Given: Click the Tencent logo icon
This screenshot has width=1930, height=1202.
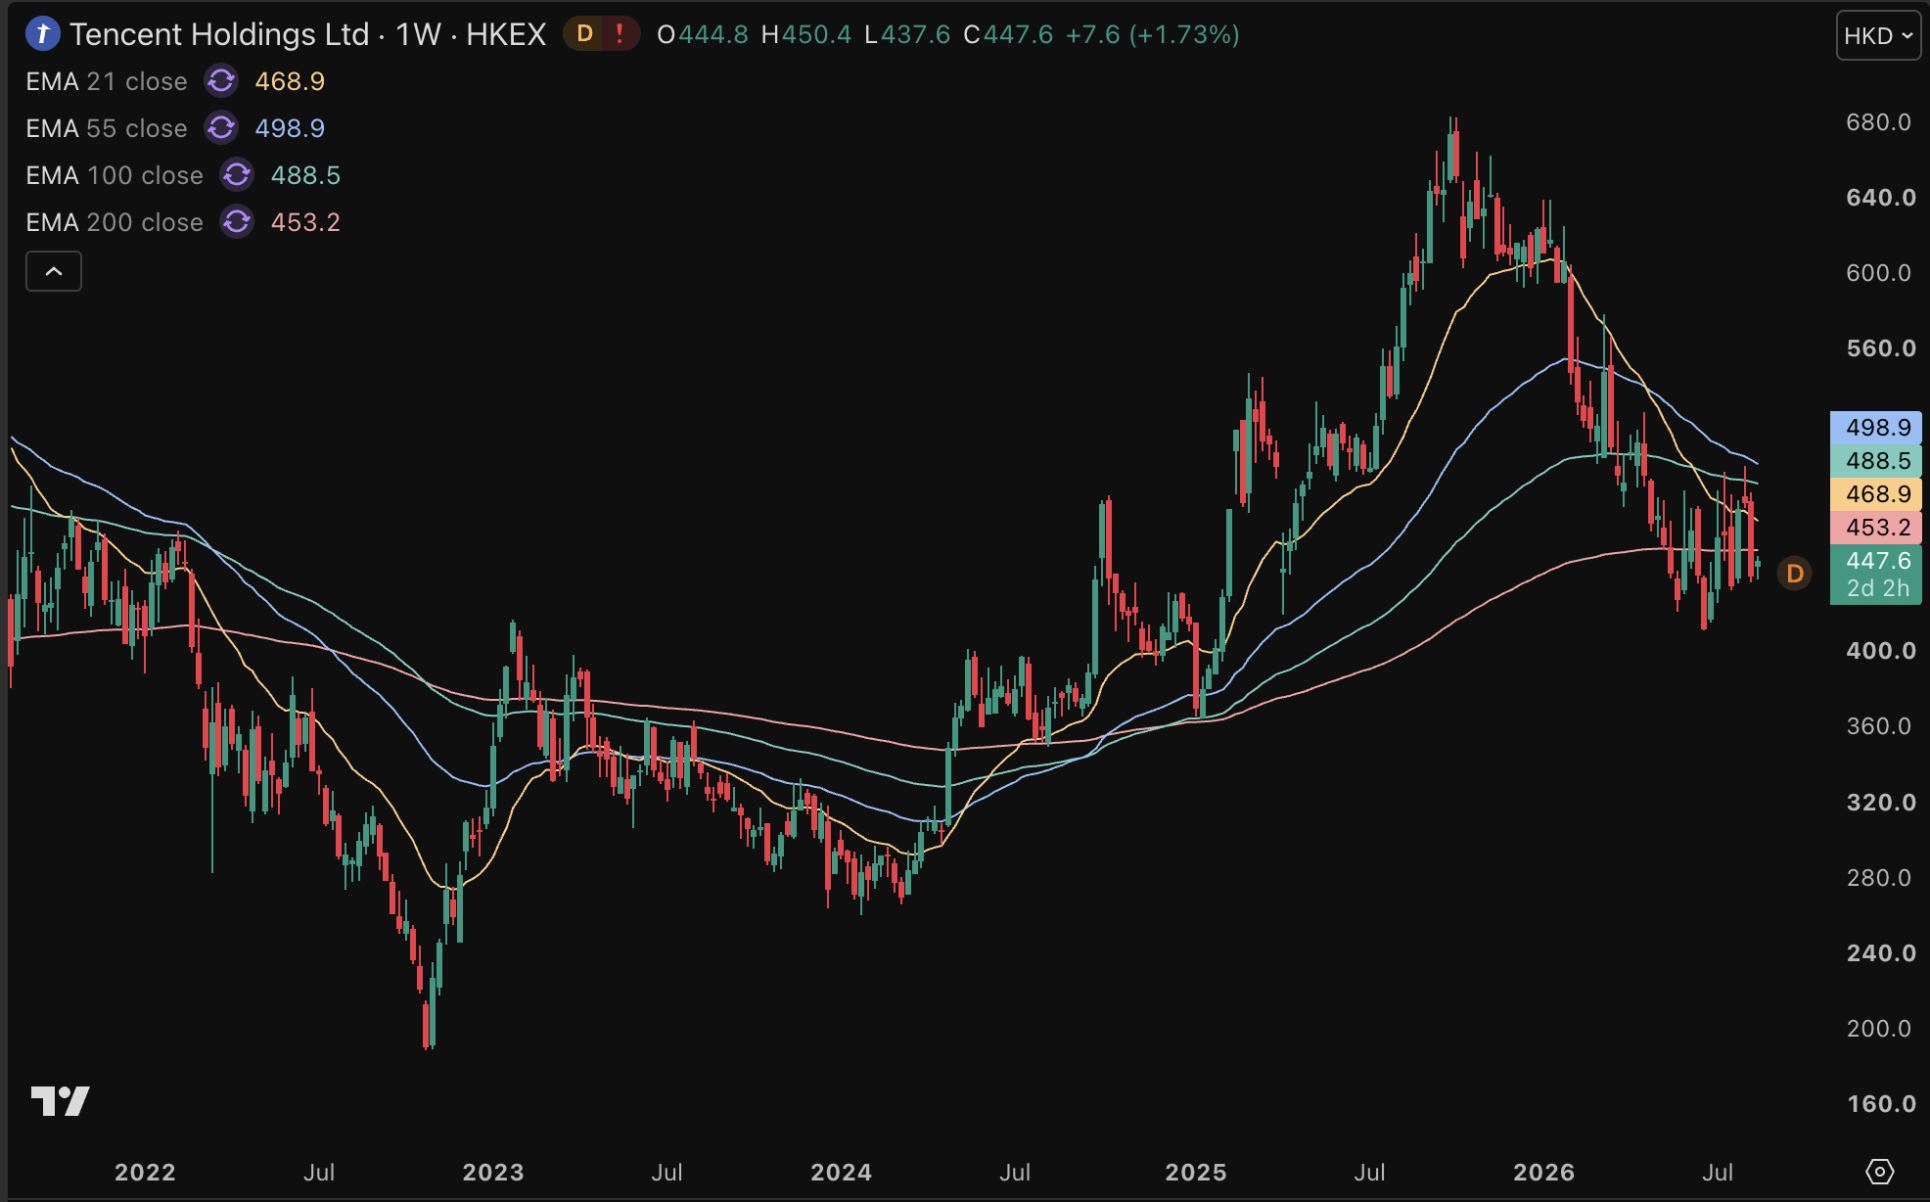Looking at the screenshot, I should tap(42, 34).
